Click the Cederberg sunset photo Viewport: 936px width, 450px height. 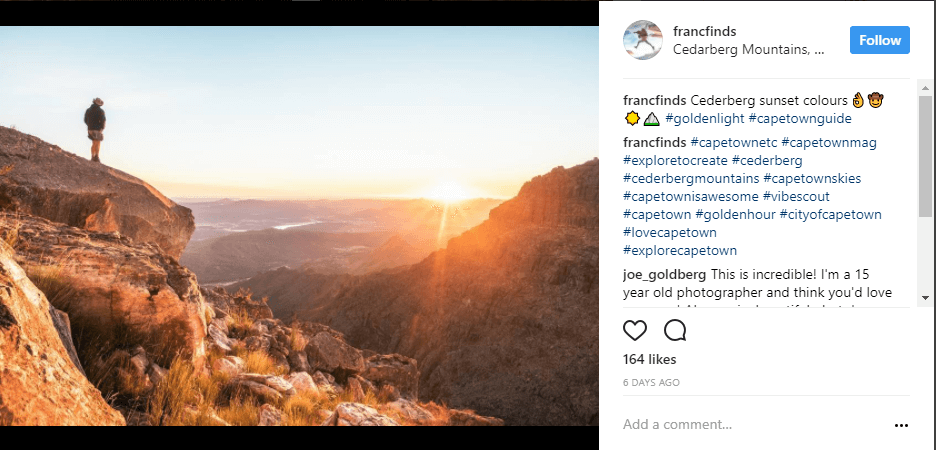point(299,226)
